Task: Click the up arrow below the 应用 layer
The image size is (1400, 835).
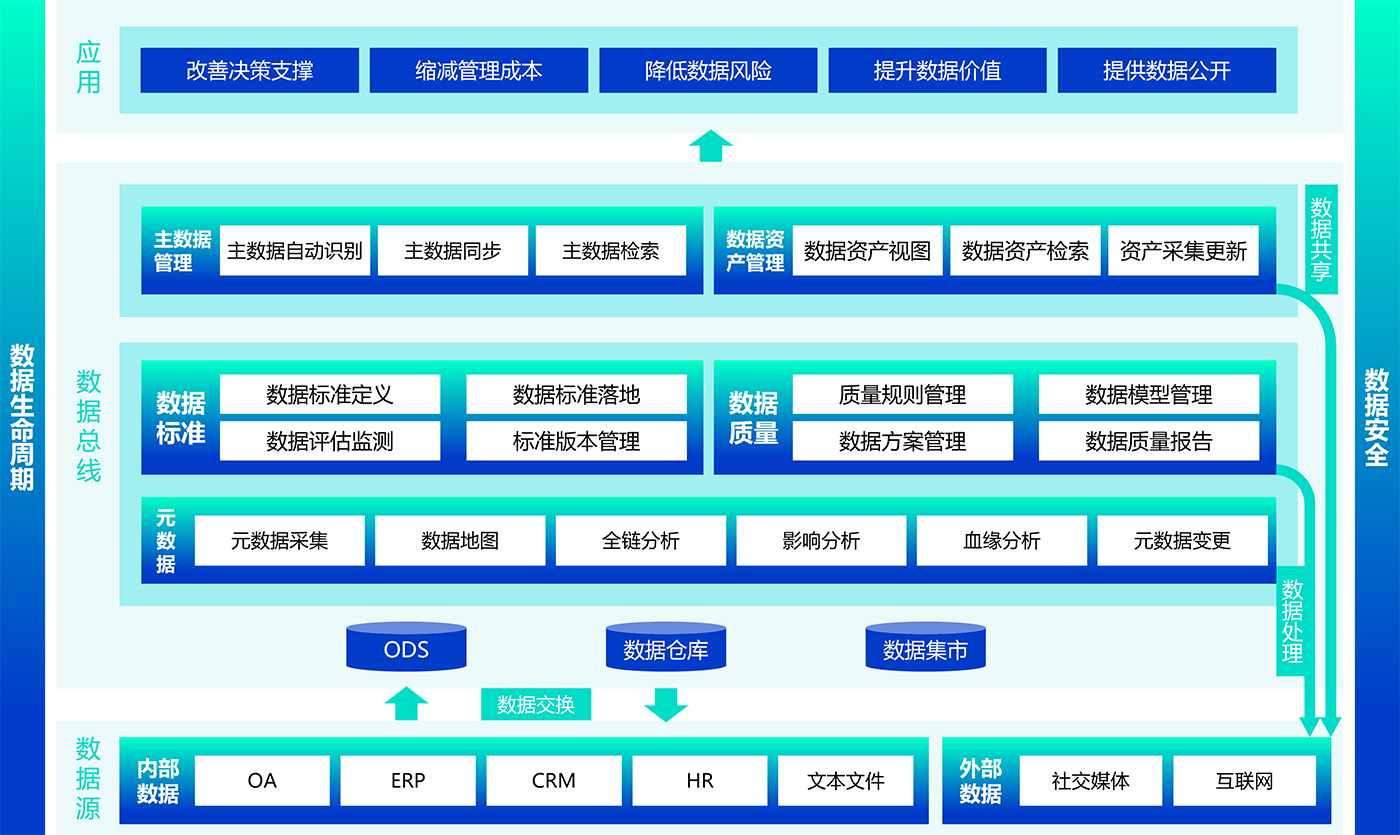Action: point(711,146)
